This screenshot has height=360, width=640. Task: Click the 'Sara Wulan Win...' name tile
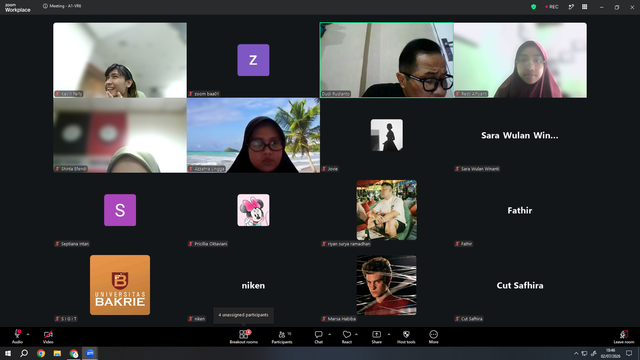point(520,135)
